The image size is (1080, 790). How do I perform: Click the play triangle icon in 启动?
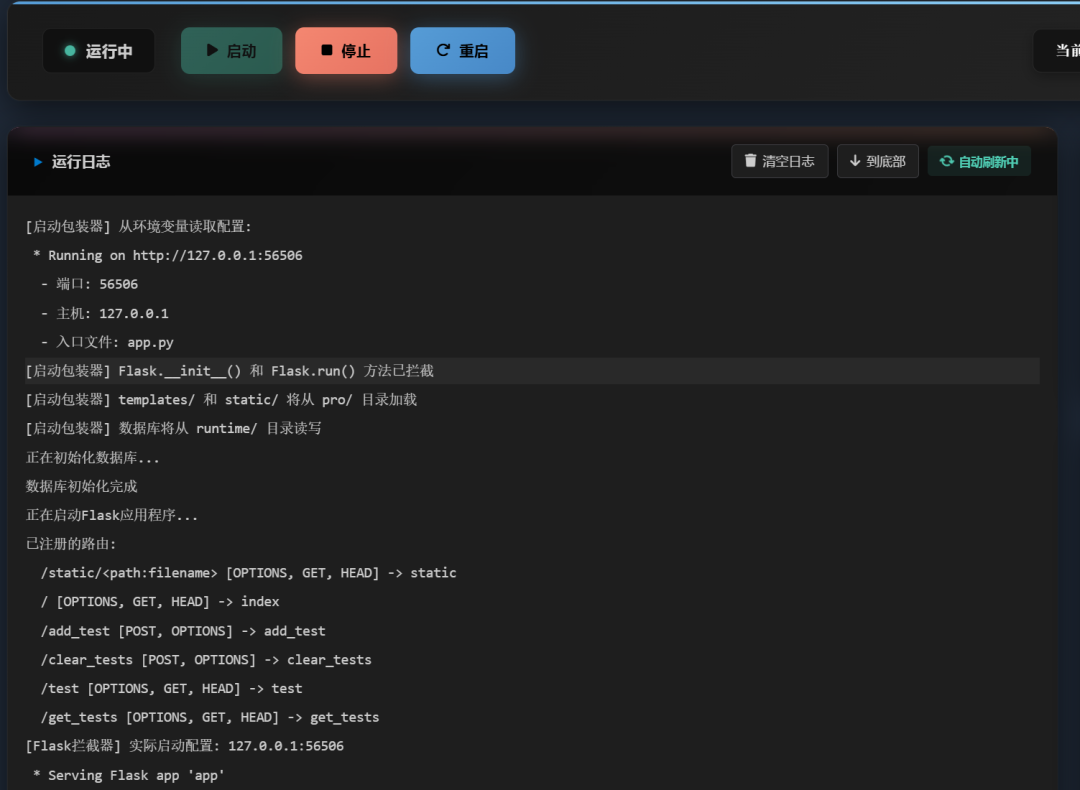click(x=212, y=50)
